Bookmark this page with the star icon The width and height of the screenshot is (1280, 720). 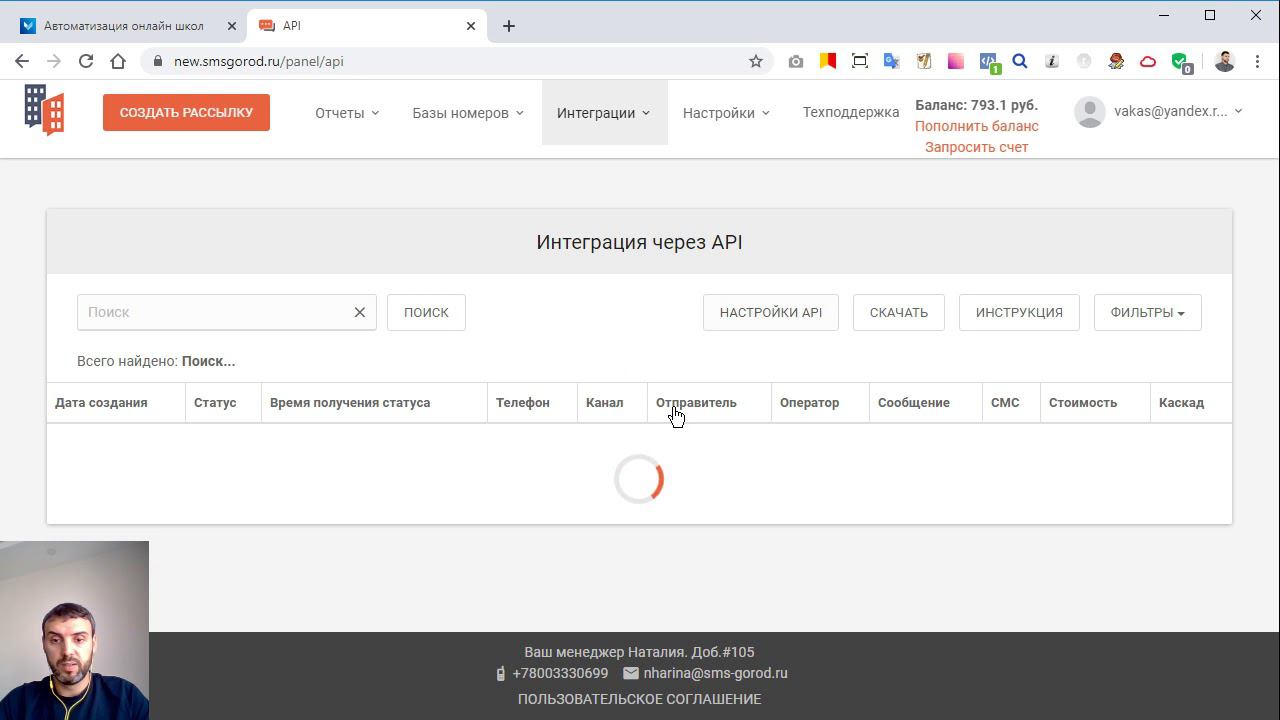pos(756,61)
